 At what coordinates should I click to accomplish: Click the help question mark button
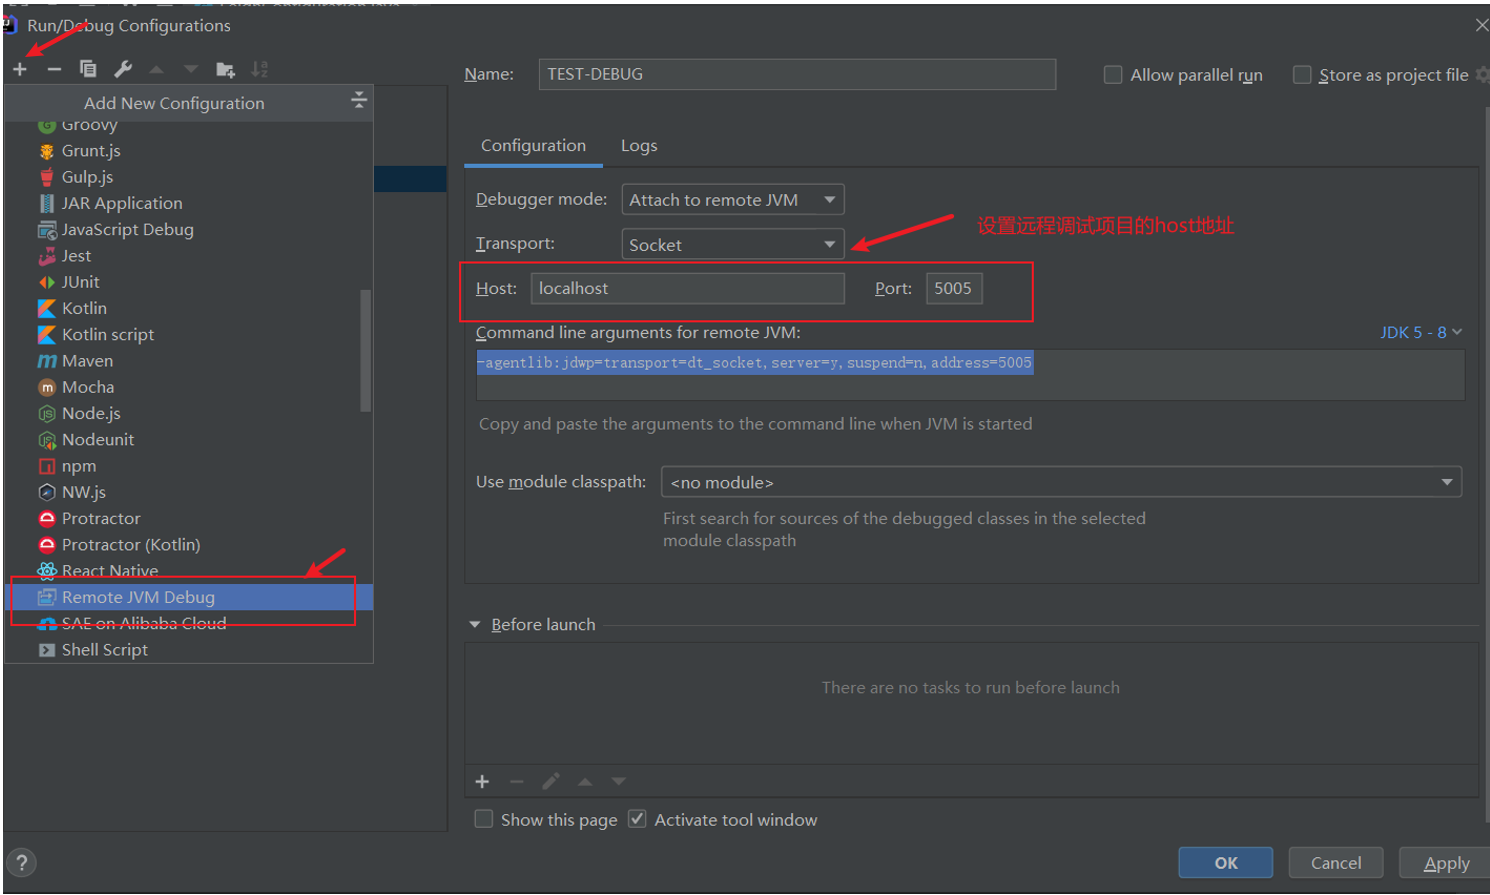tap(21, 863)
